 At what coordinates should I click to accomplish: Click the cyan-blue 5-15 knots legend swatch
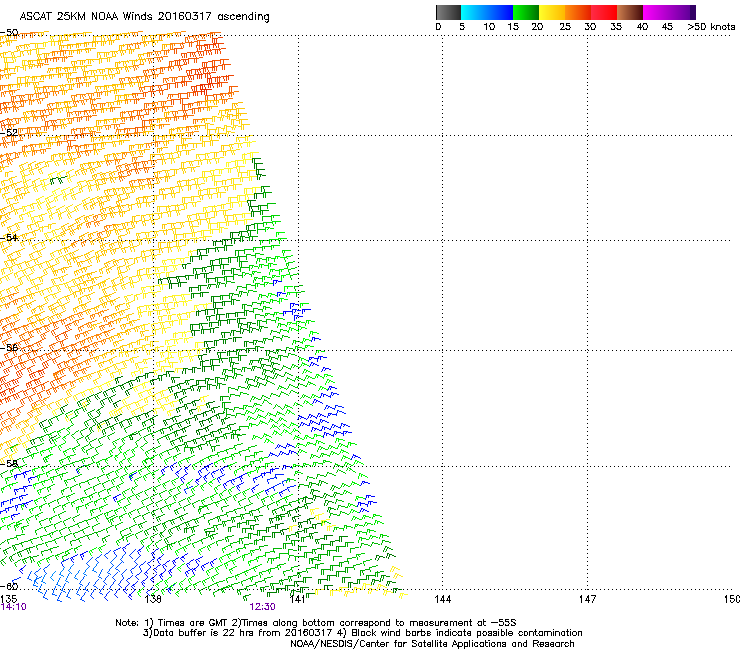pos(487,12)
